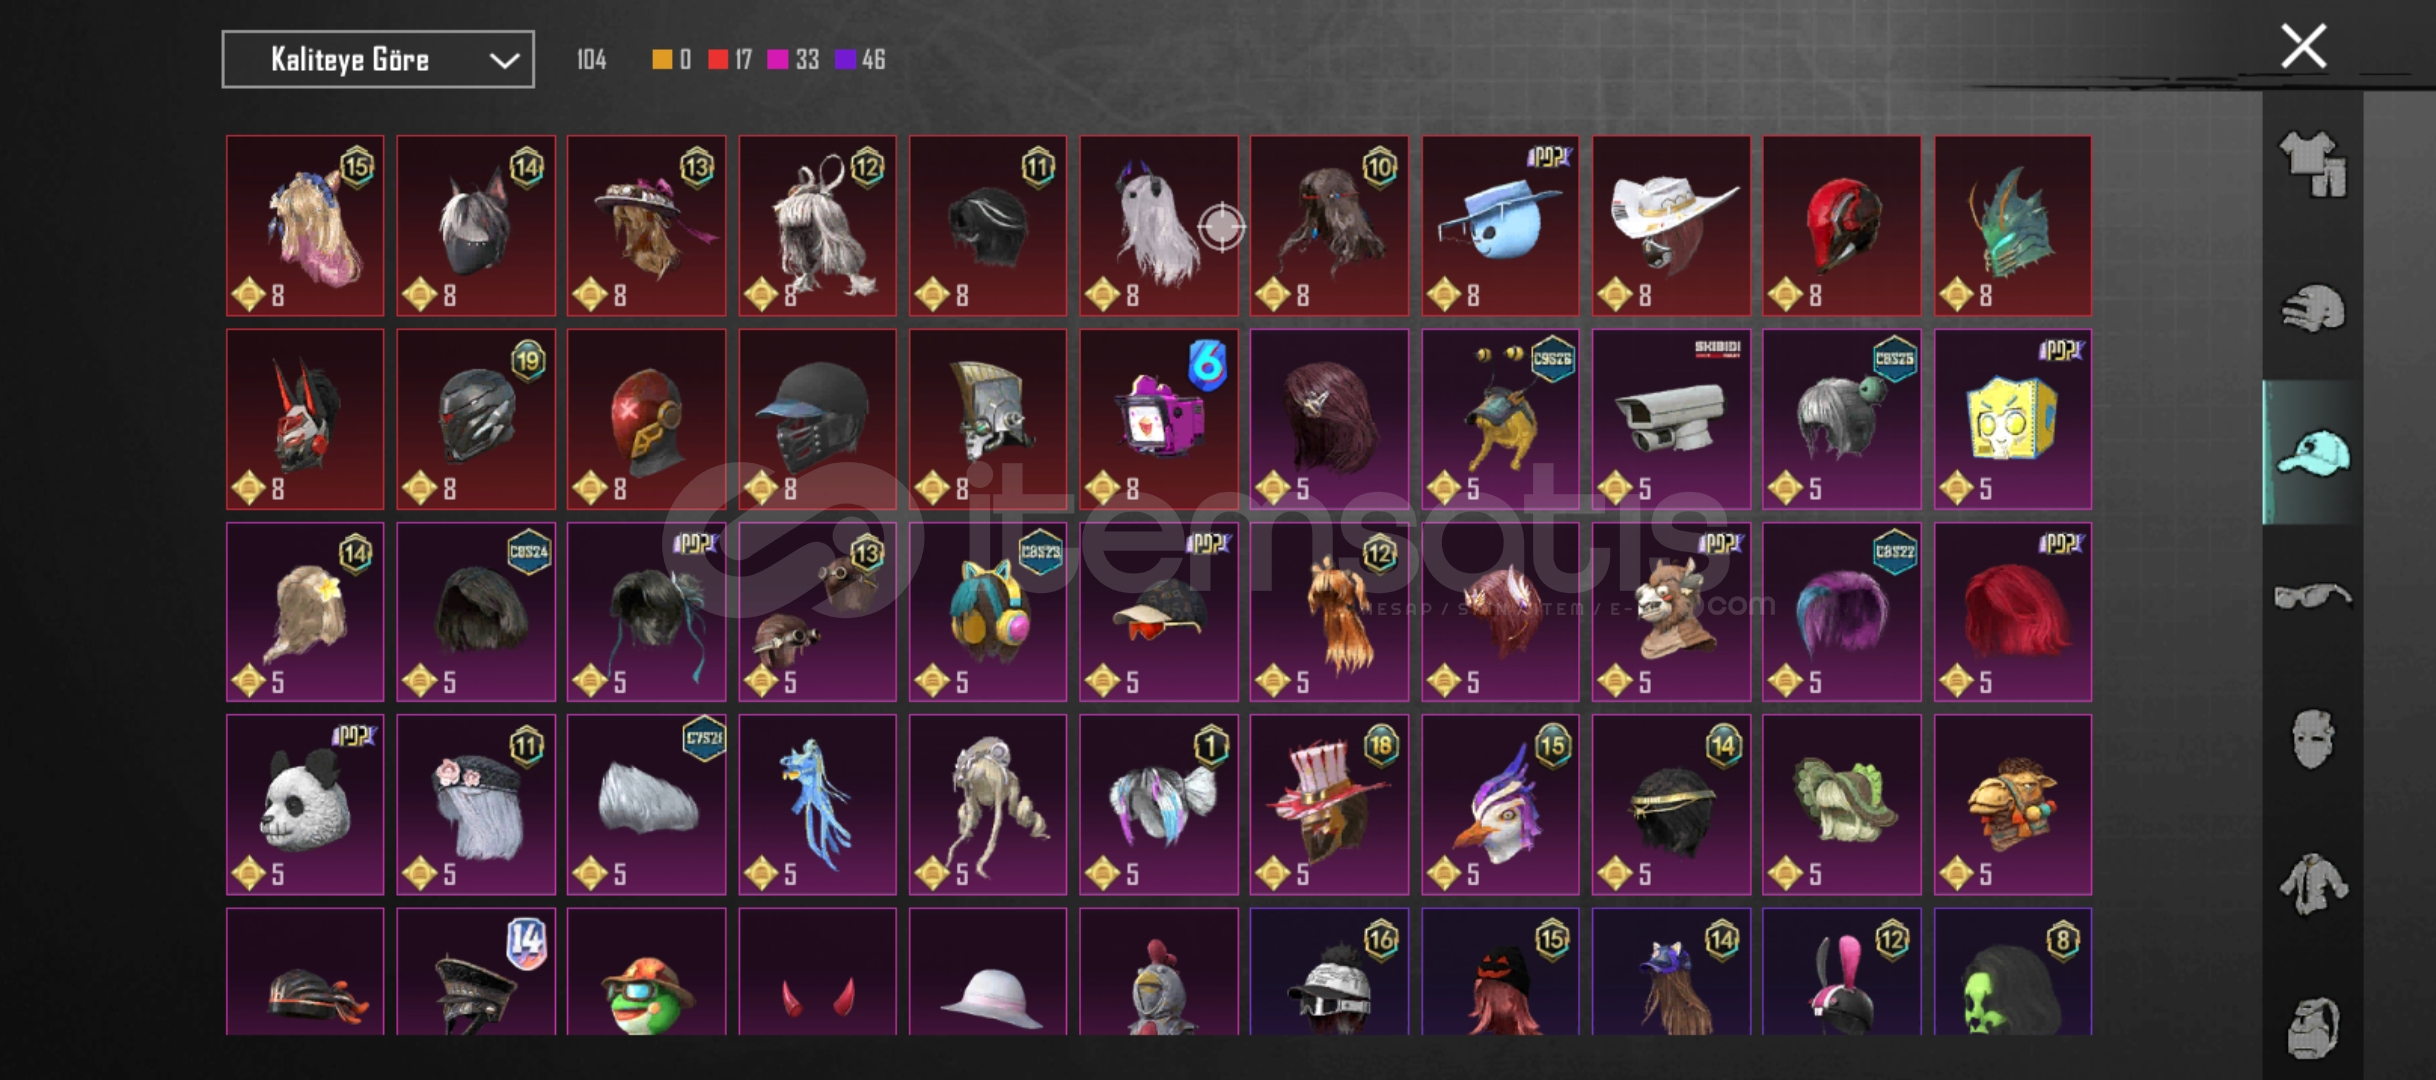Close the inventory with the X icon
This screenshot has height=1080, width=2436.
(x=2303, y=46)
